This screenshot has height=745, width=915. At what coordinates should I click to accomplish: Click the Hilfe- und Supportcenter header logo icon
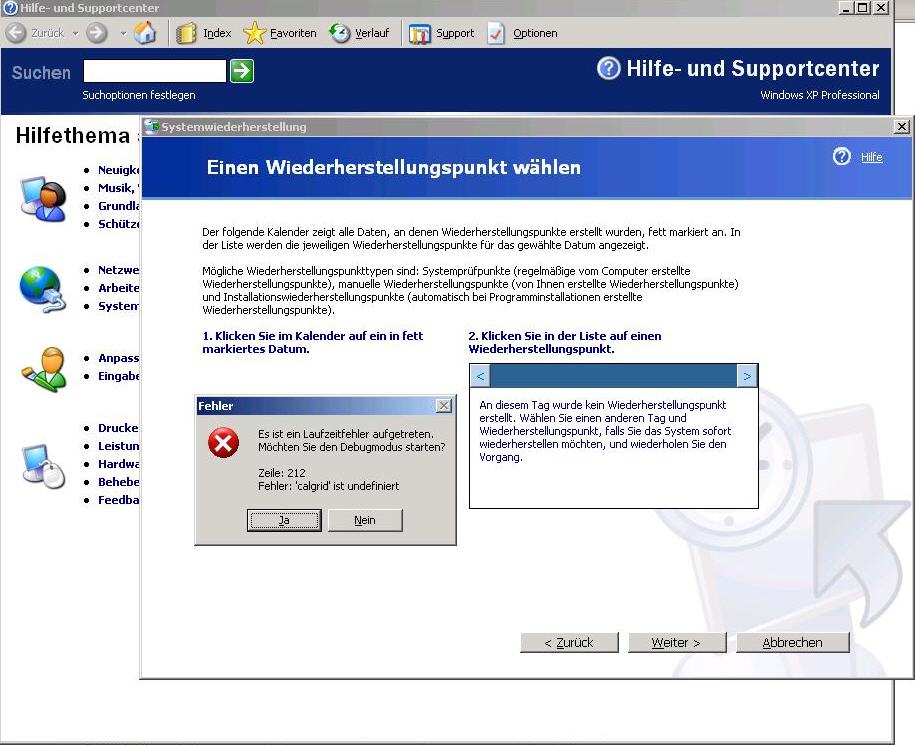pos(608,68)
